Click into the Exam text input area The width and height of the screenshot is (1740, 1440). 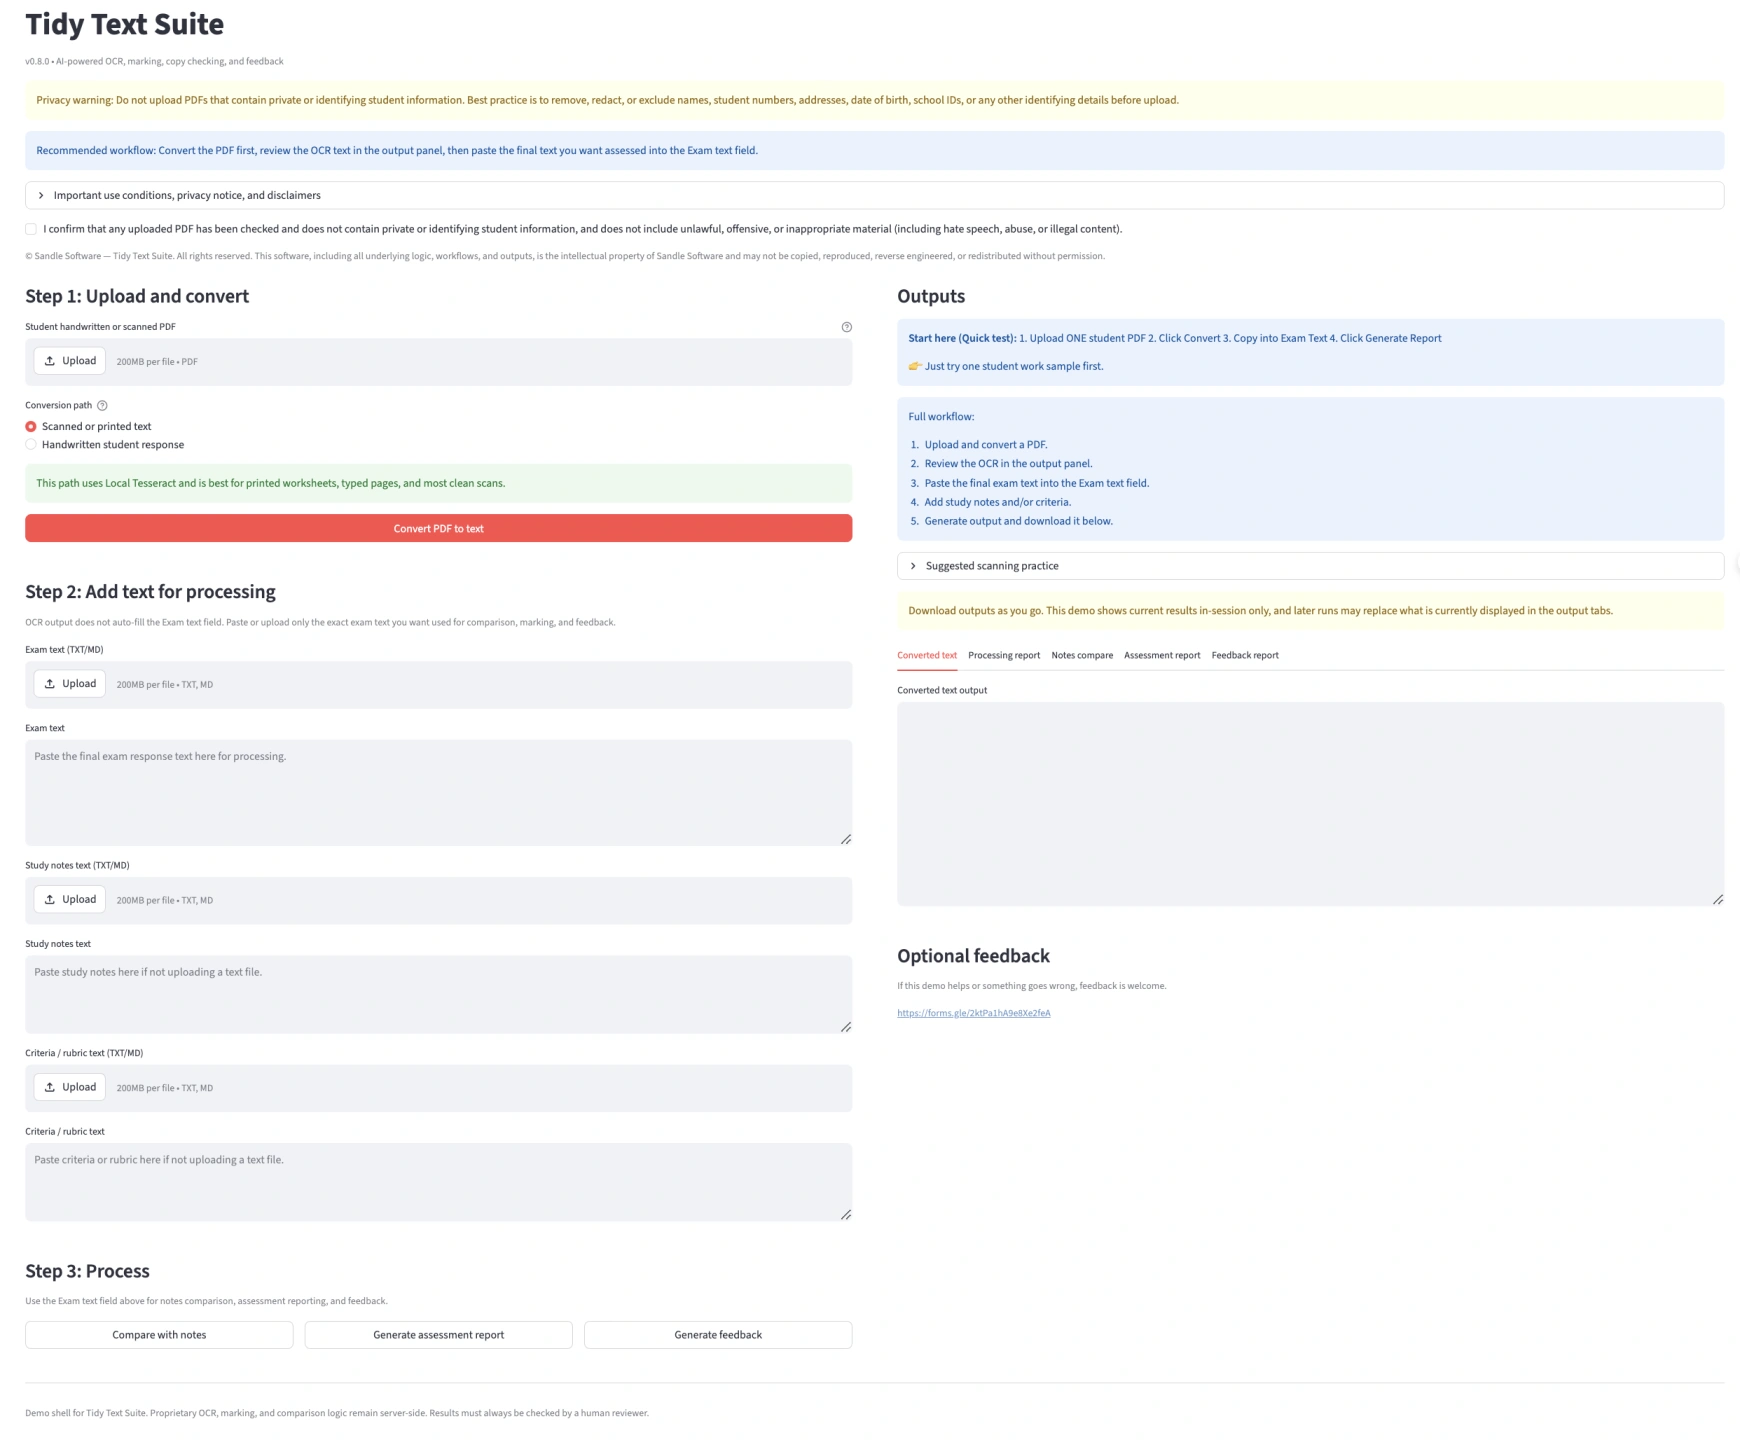(x=438, y=792)
